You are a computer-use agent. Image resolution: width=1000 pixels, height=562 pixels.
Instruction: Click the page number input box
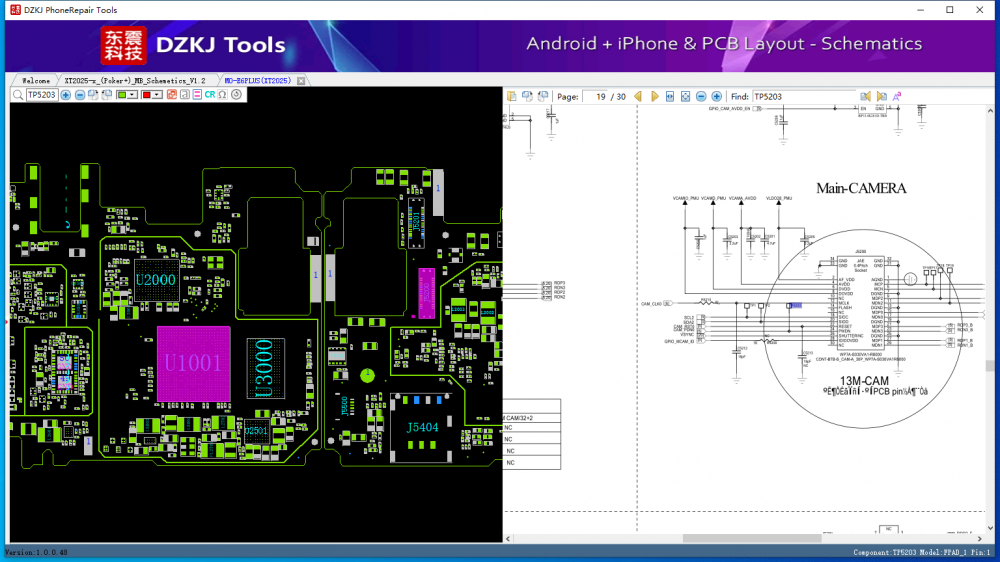click(x=598, y=96)
